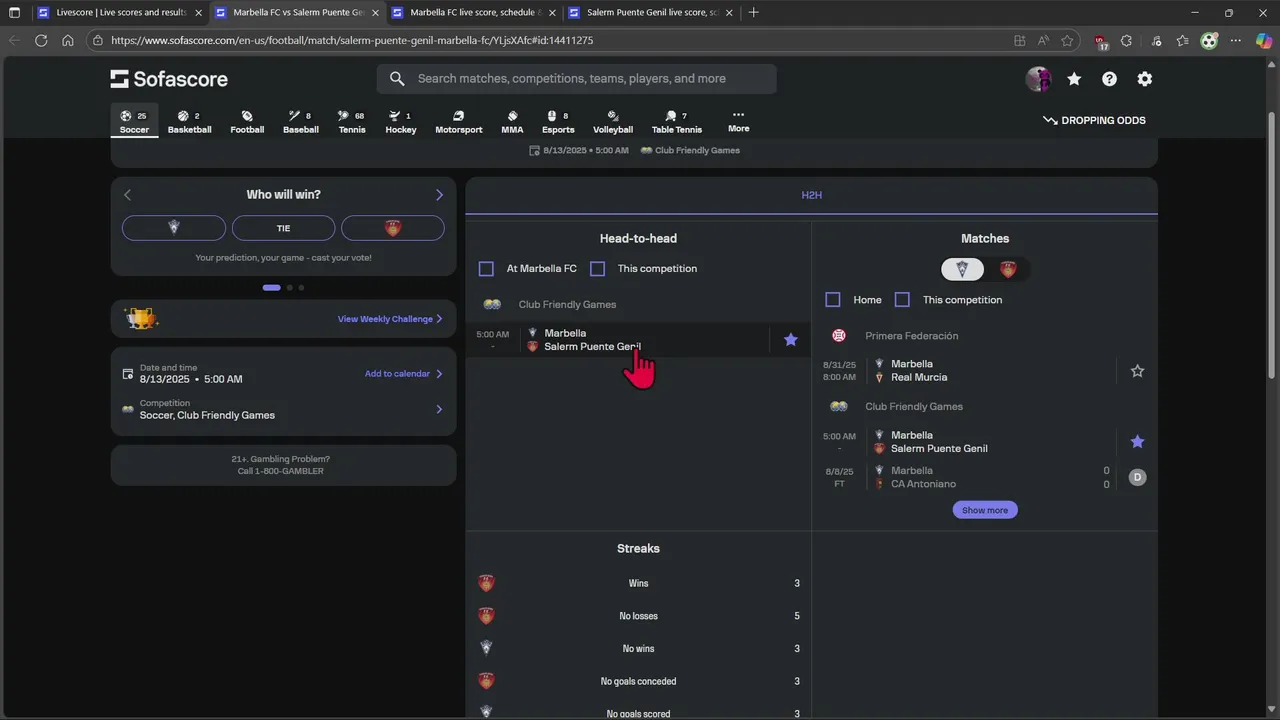Bookmark this page with star icon
The height and width of the screenshot is (720, 1280).
pyautogui.click(x=1067, y=41)
